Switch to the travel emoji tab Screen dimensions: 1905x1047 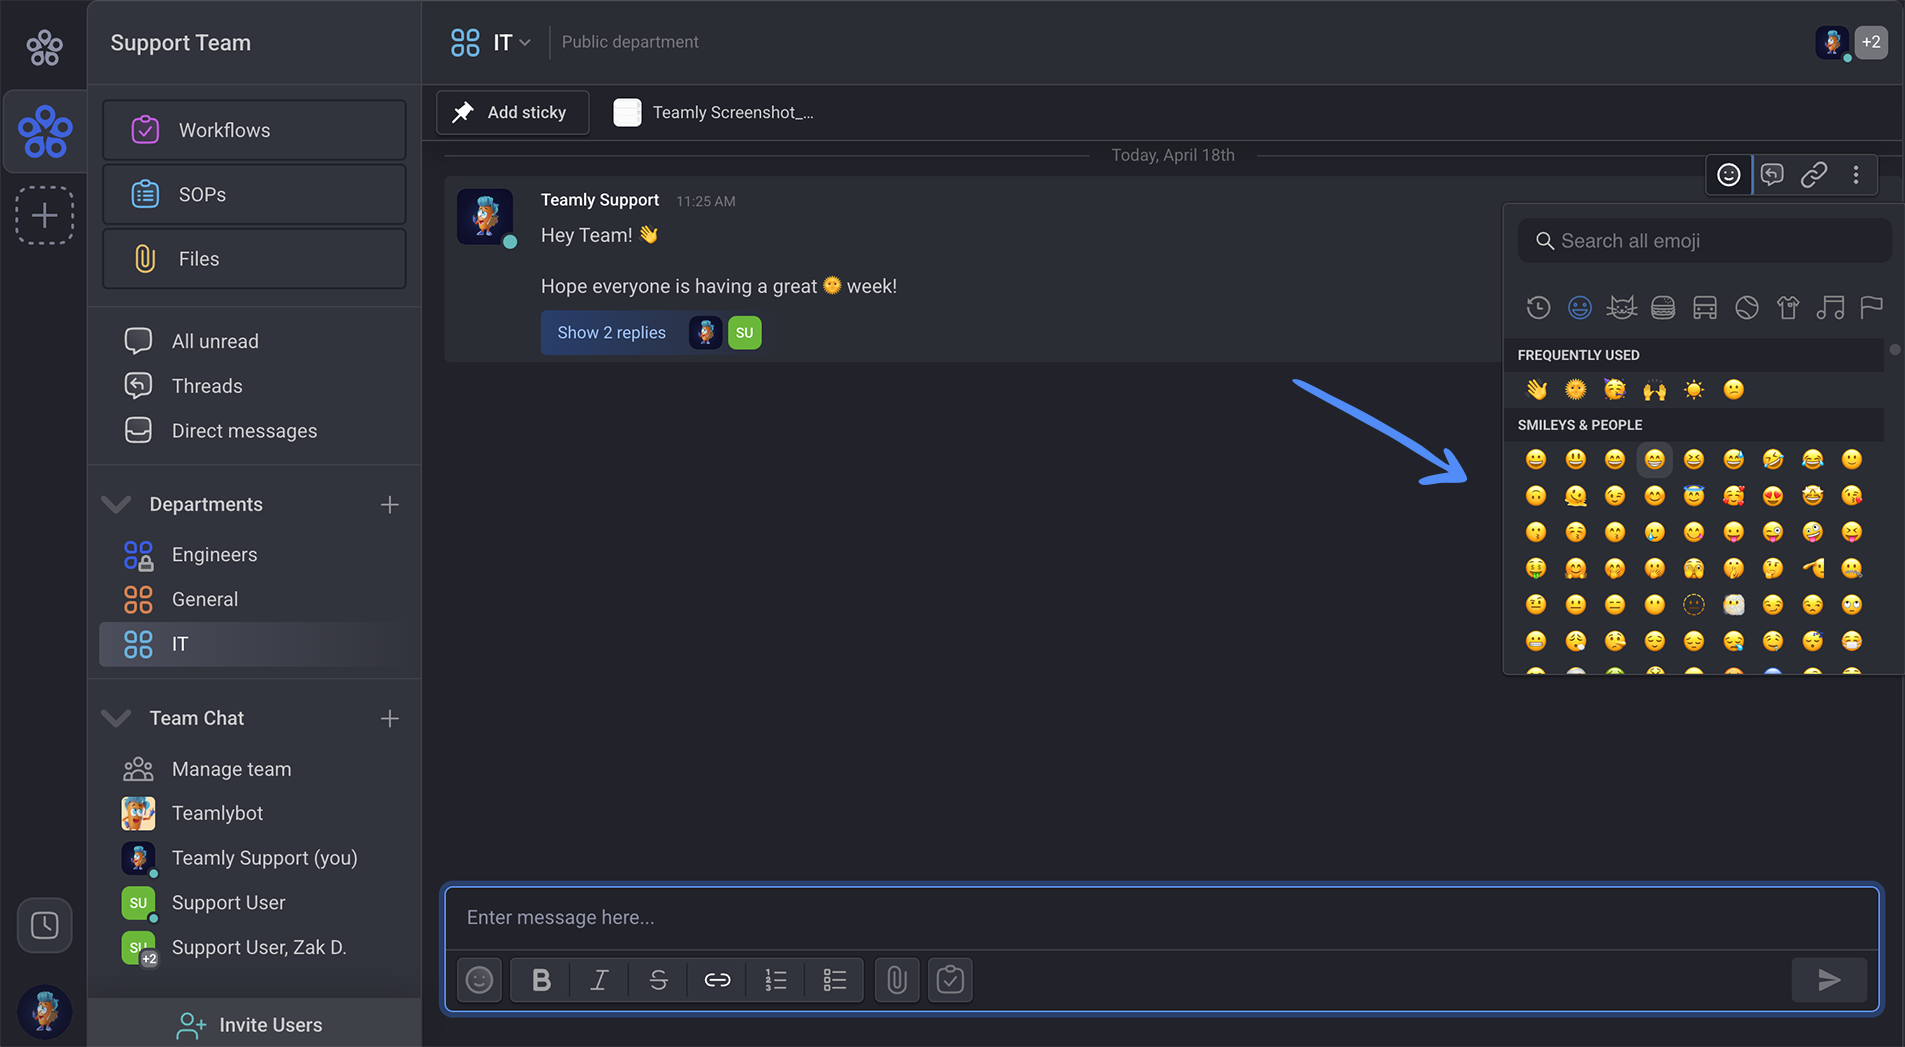(1705, 307)
